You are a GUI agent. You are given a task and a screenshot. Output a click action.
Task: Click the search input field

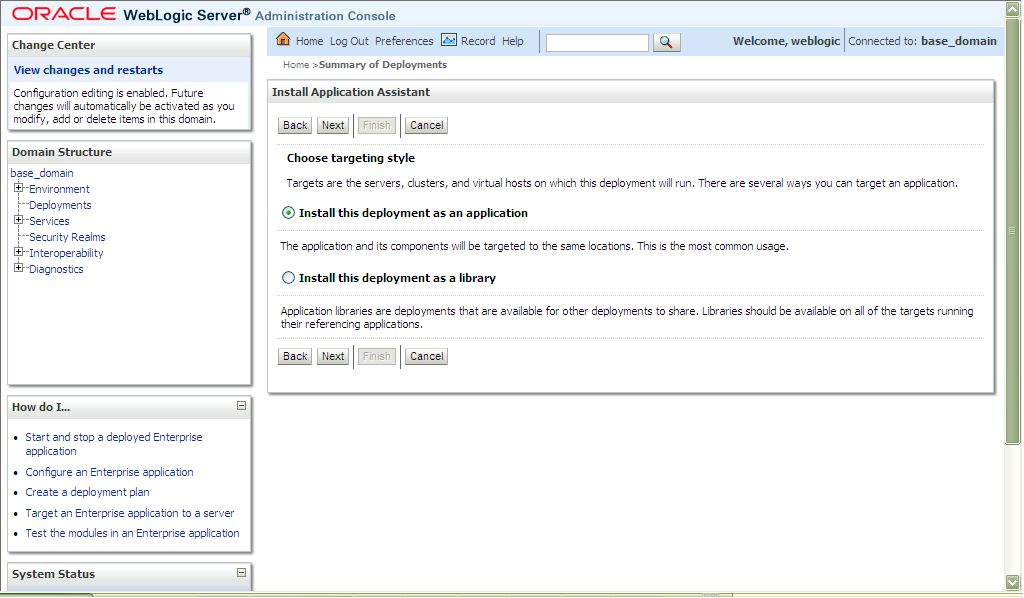click(597, 43)
